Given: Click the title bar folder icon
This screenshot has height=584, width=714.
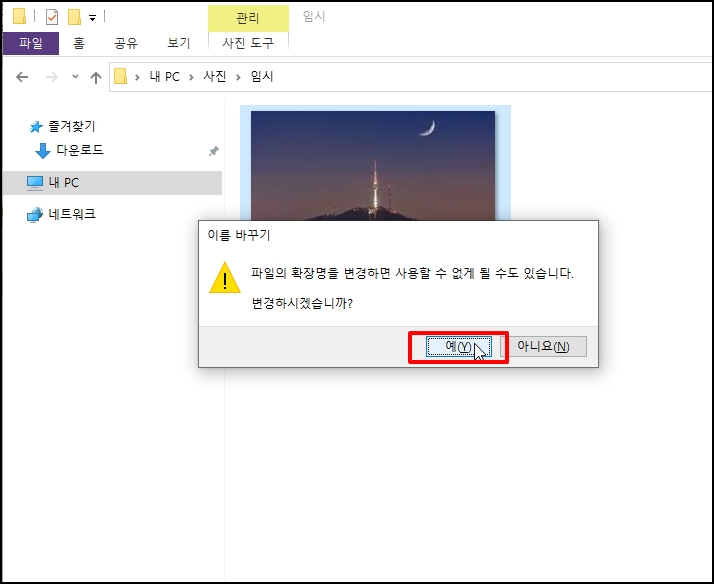Looking at the screenshot, I should pyautogui.click(x=20, y=16).
